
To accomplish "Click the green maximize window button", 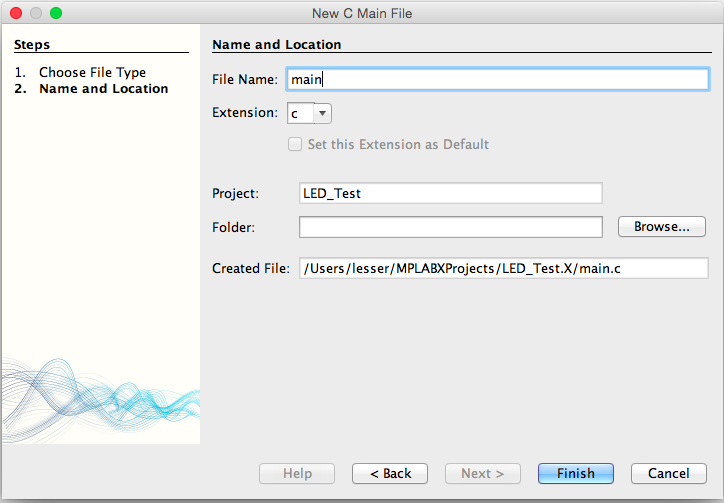I will click(x=56, y=13).
